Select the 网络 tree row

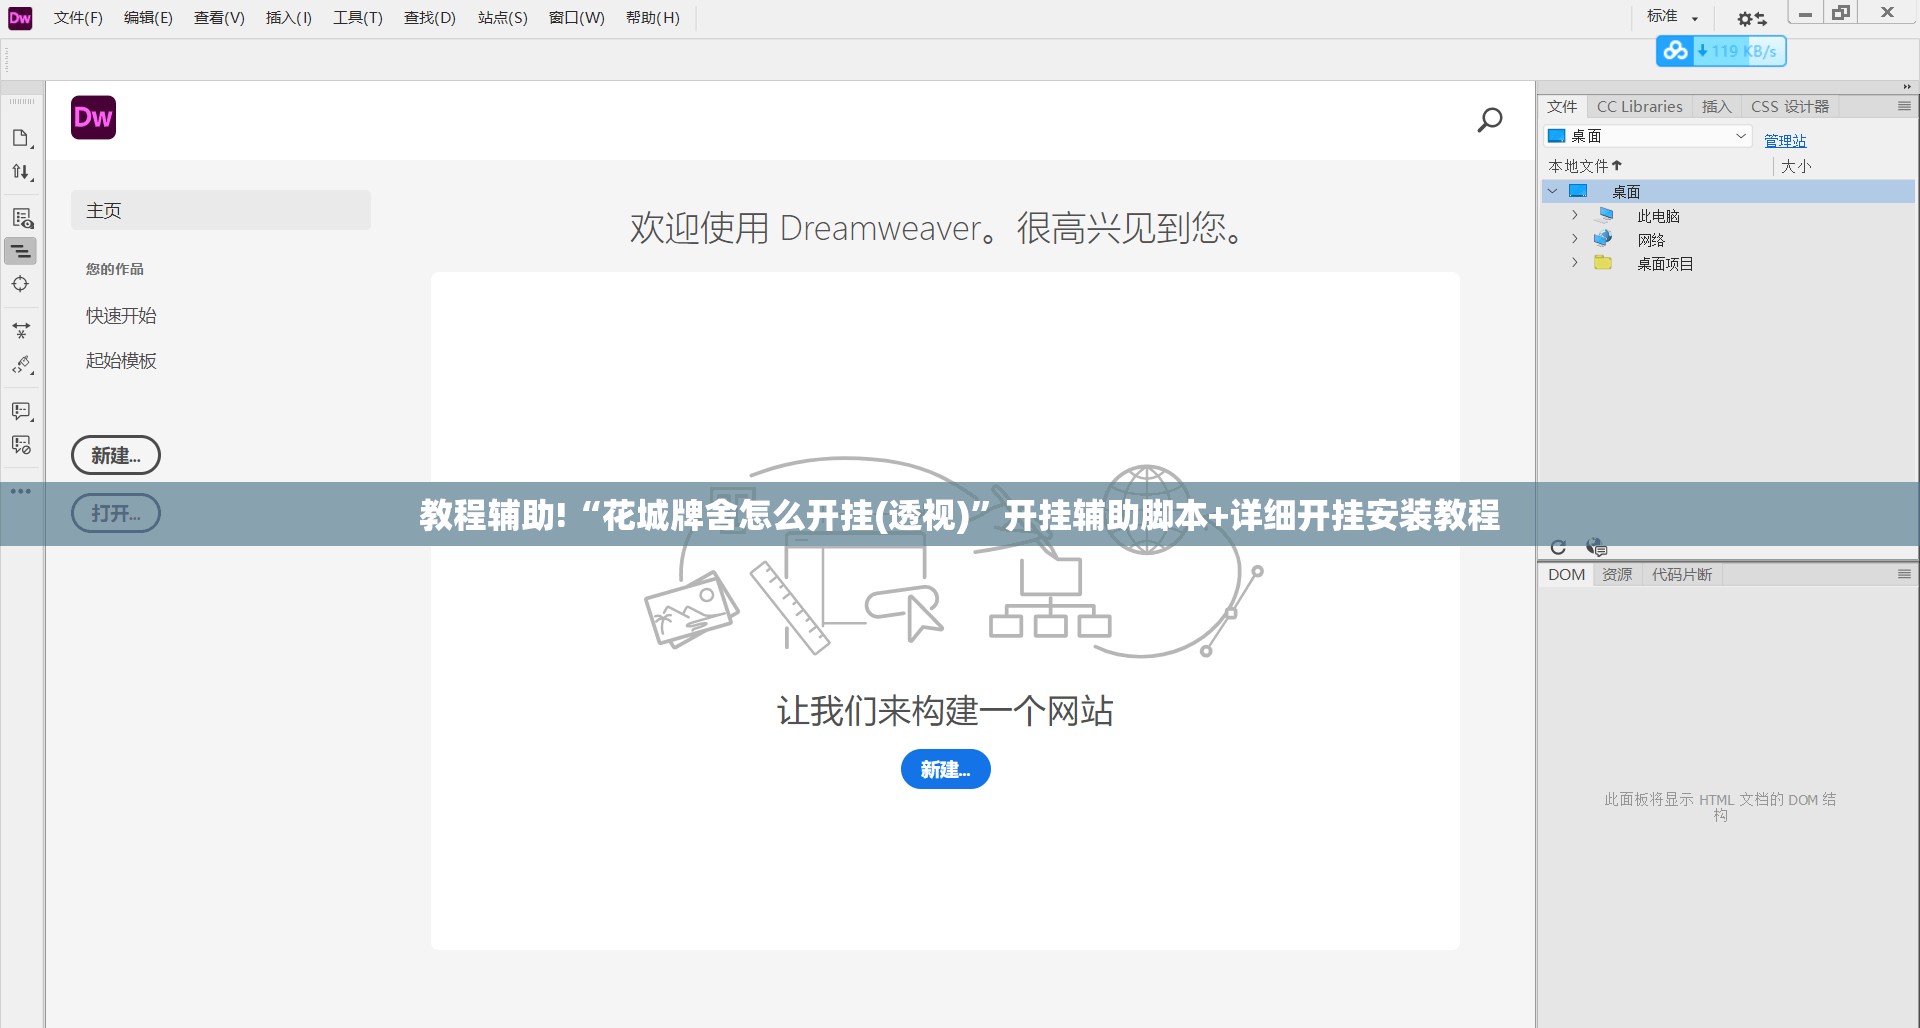[x=1728, y=239]
